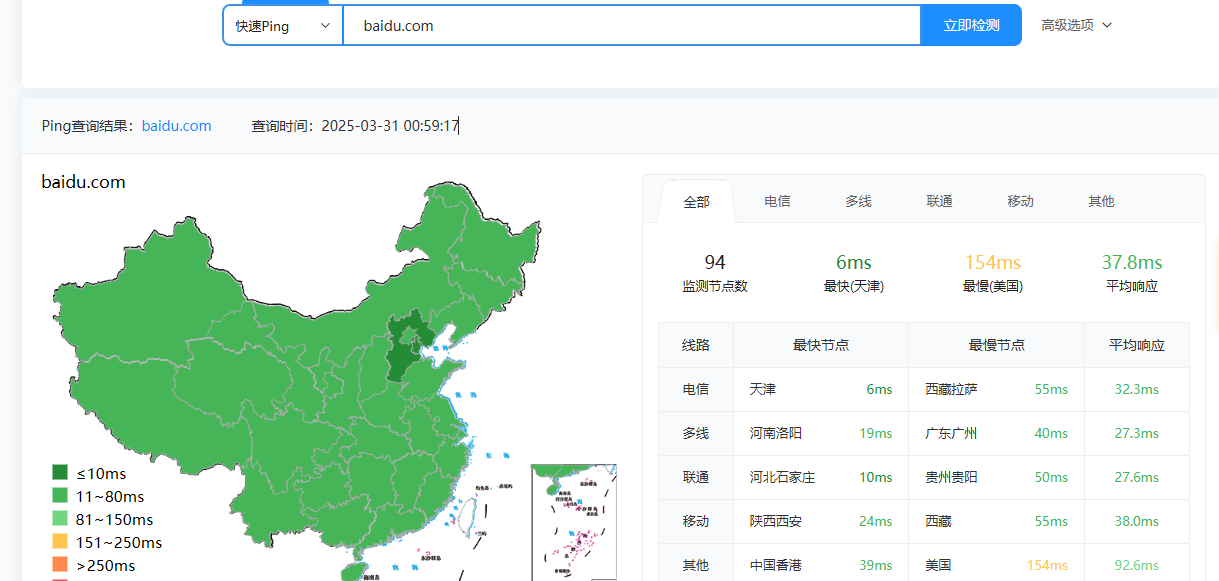Click the baidu.com domain input field
Screen dimensions: 1219x581
(x=630, y=26)
